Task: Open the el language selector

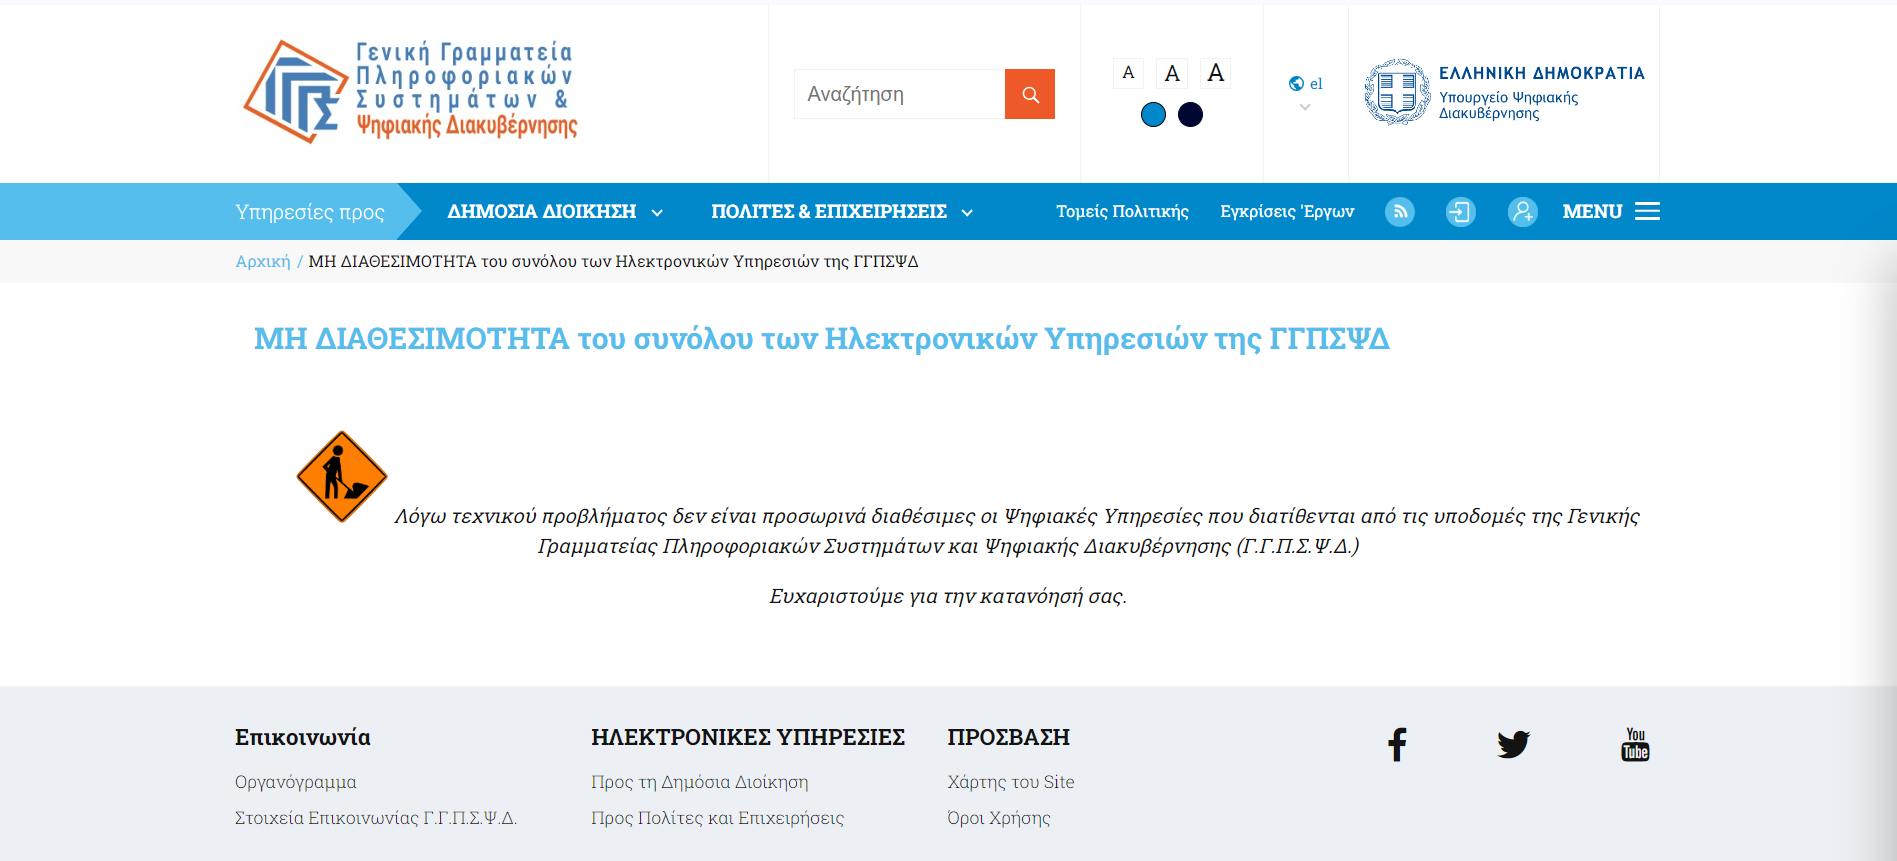Action: click(1305, 85)
